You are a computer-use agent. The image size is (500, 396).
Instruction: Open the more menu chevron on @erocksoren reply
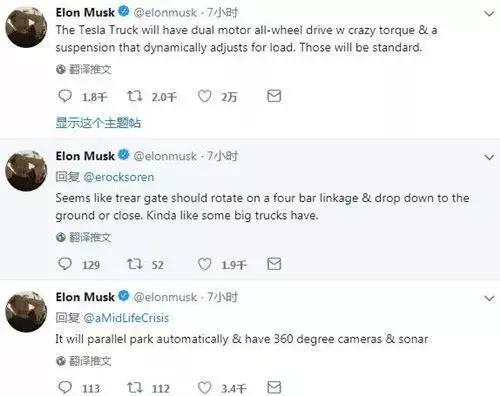489,157
